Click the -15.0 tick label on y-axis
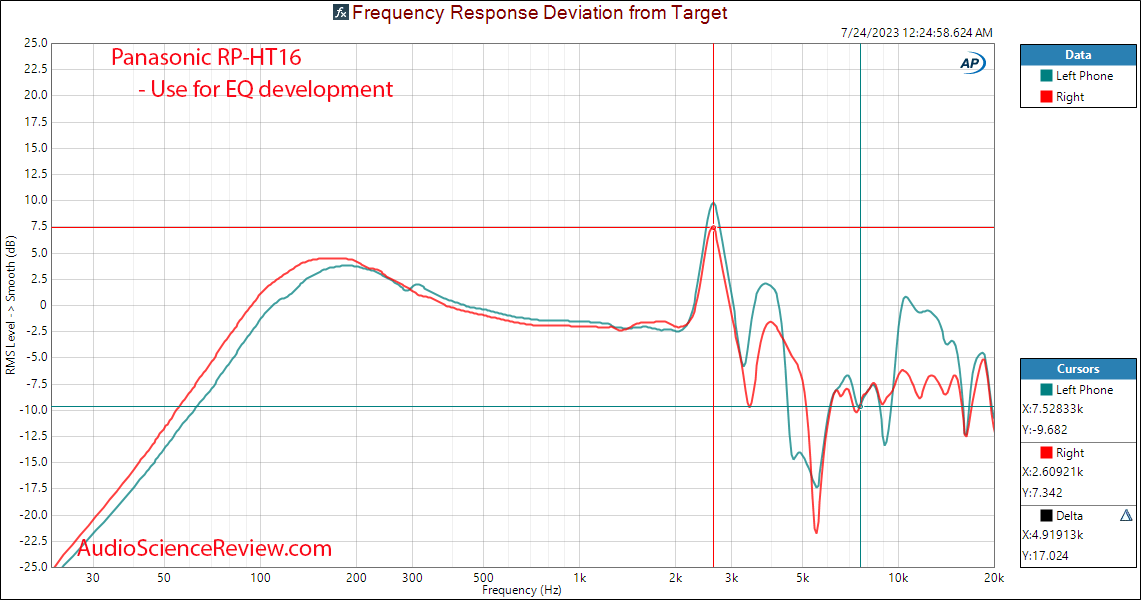The image size is (1141, 600). point(33,462)
